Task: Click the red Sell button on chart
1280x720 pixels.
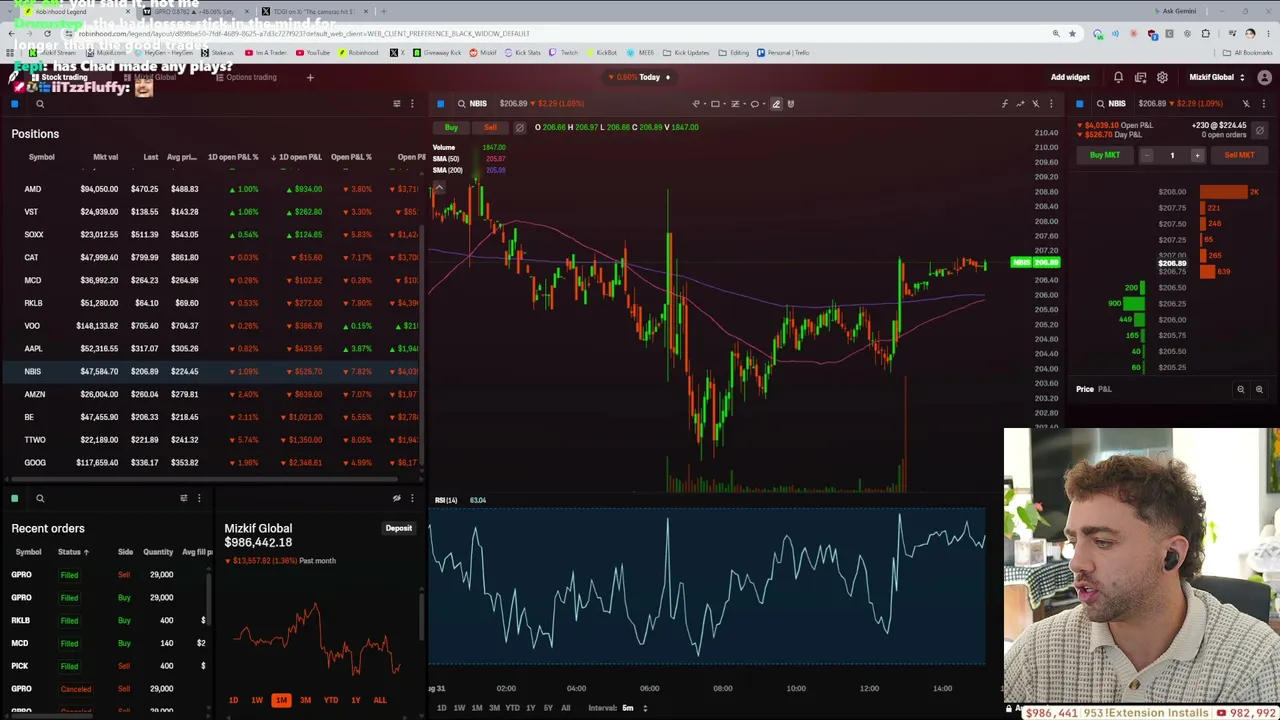Action: (490, 128)
